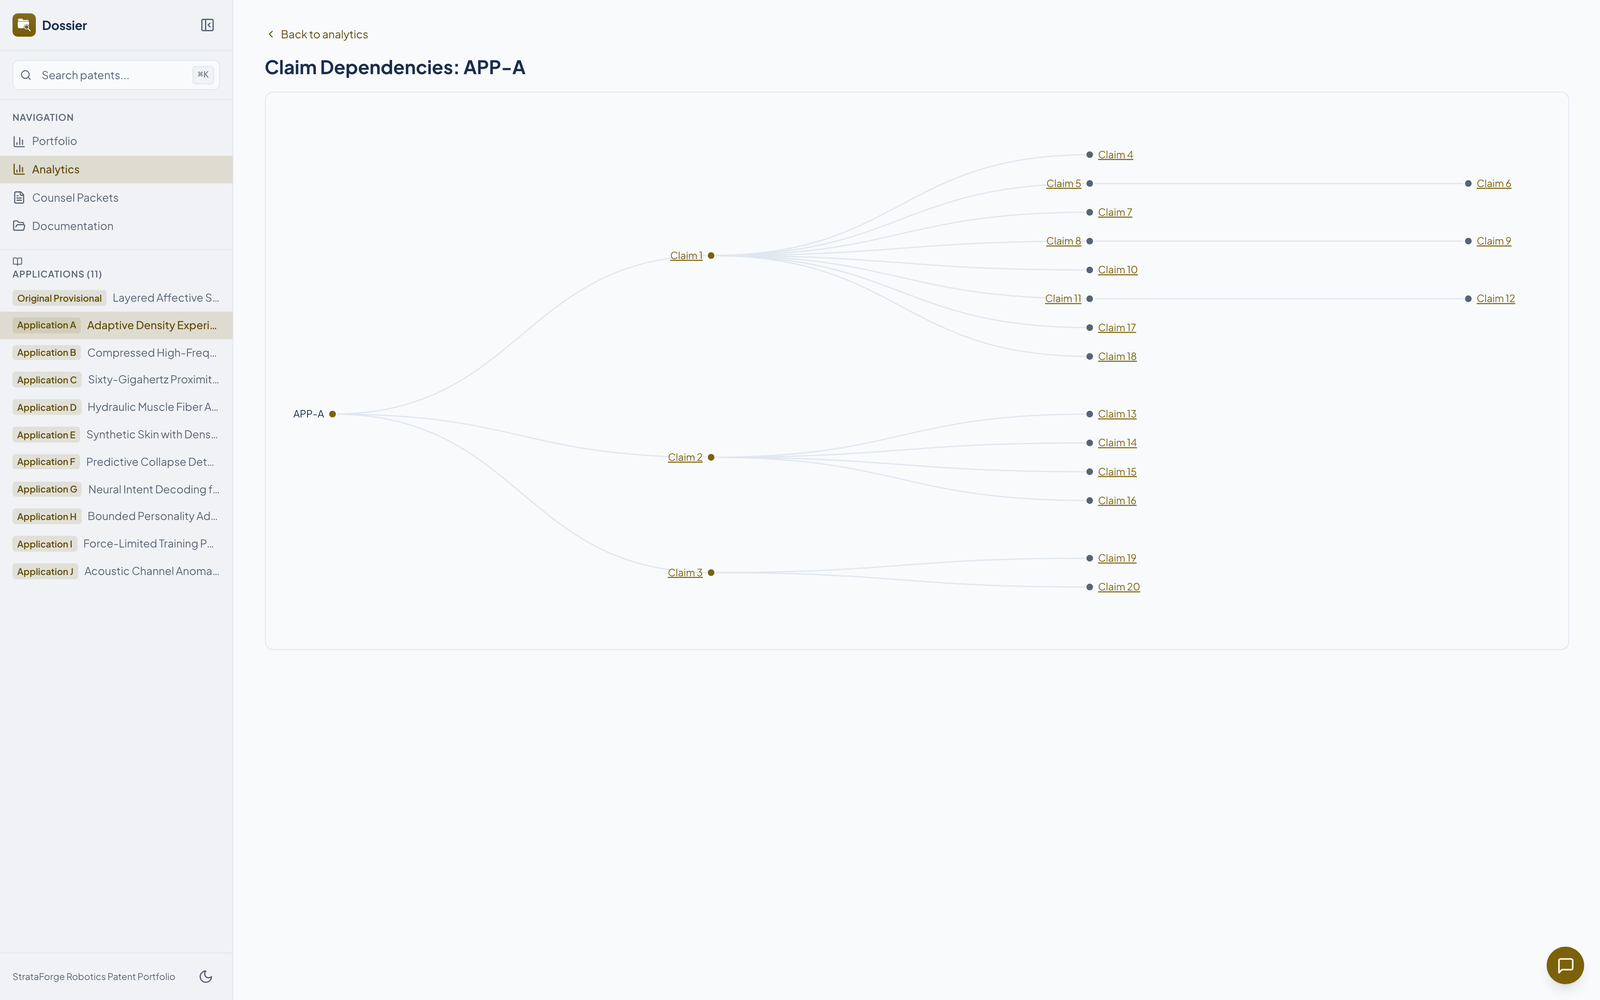Open Analytics in navigation
This screenshot has height=1000, width=1600.
[x=116, y=170]
